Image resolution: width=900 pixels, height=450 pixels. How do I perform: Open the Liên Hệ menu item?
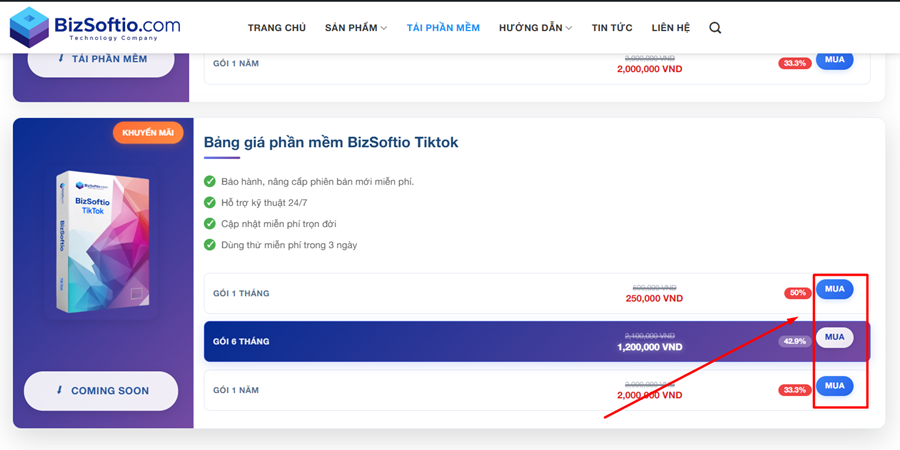click(x=670, y=28)
